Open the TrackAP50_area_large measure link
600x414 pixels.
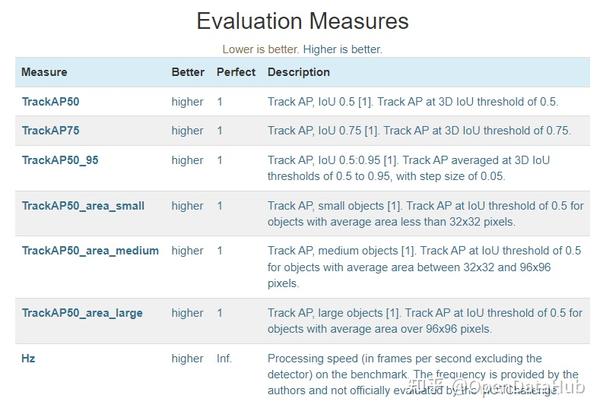click(x=82, y=313)
